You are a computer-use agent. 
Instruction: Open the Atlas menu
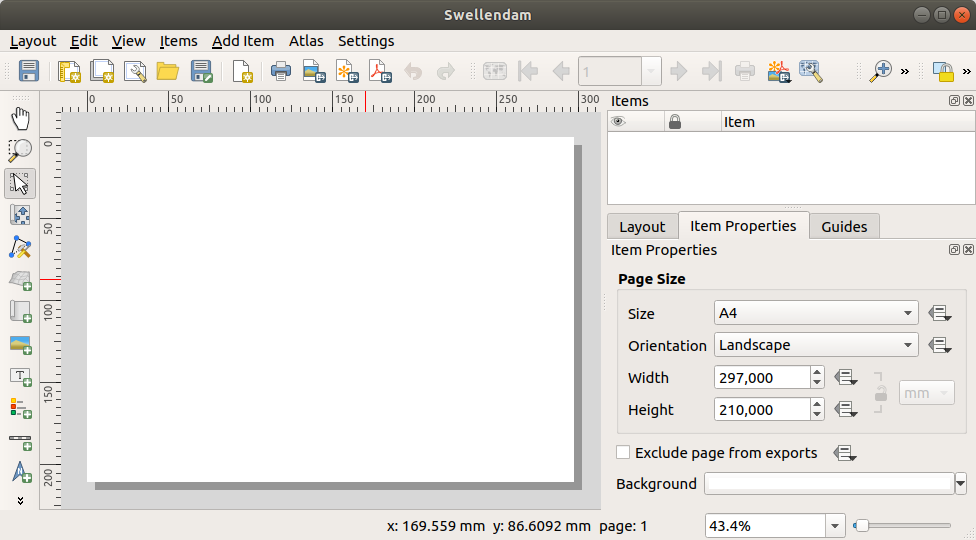(x=306, y=41)
